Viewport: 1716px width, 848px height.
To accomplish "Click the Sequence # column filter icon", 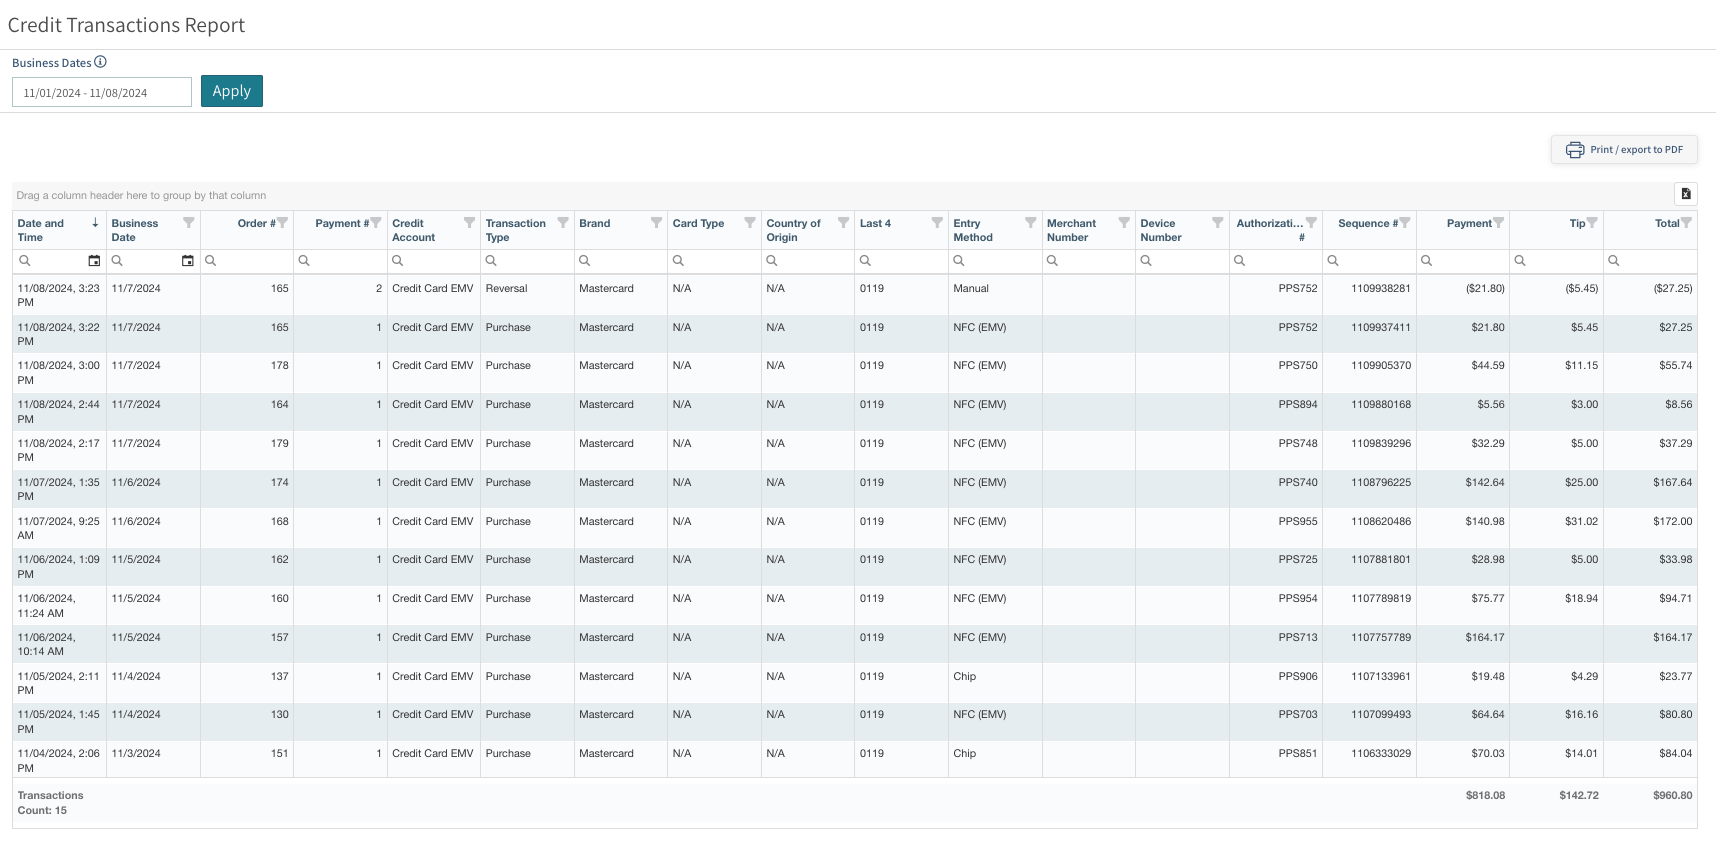I will pyautogui.click(x=1405, y=223).
